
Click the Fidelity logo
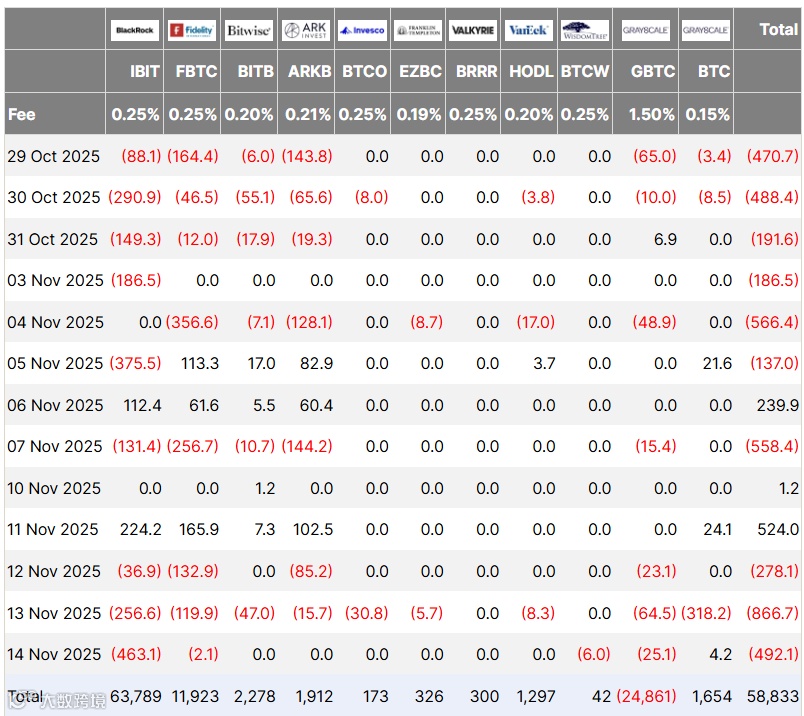coord(192,30)
